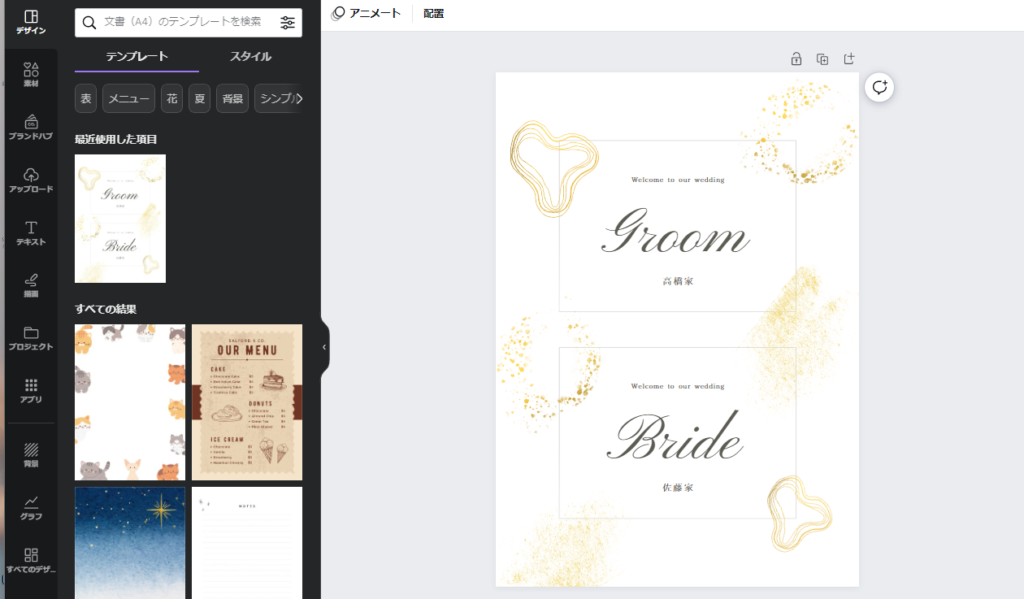Open the ブランドハブ sidebar panel

(30, 126)
